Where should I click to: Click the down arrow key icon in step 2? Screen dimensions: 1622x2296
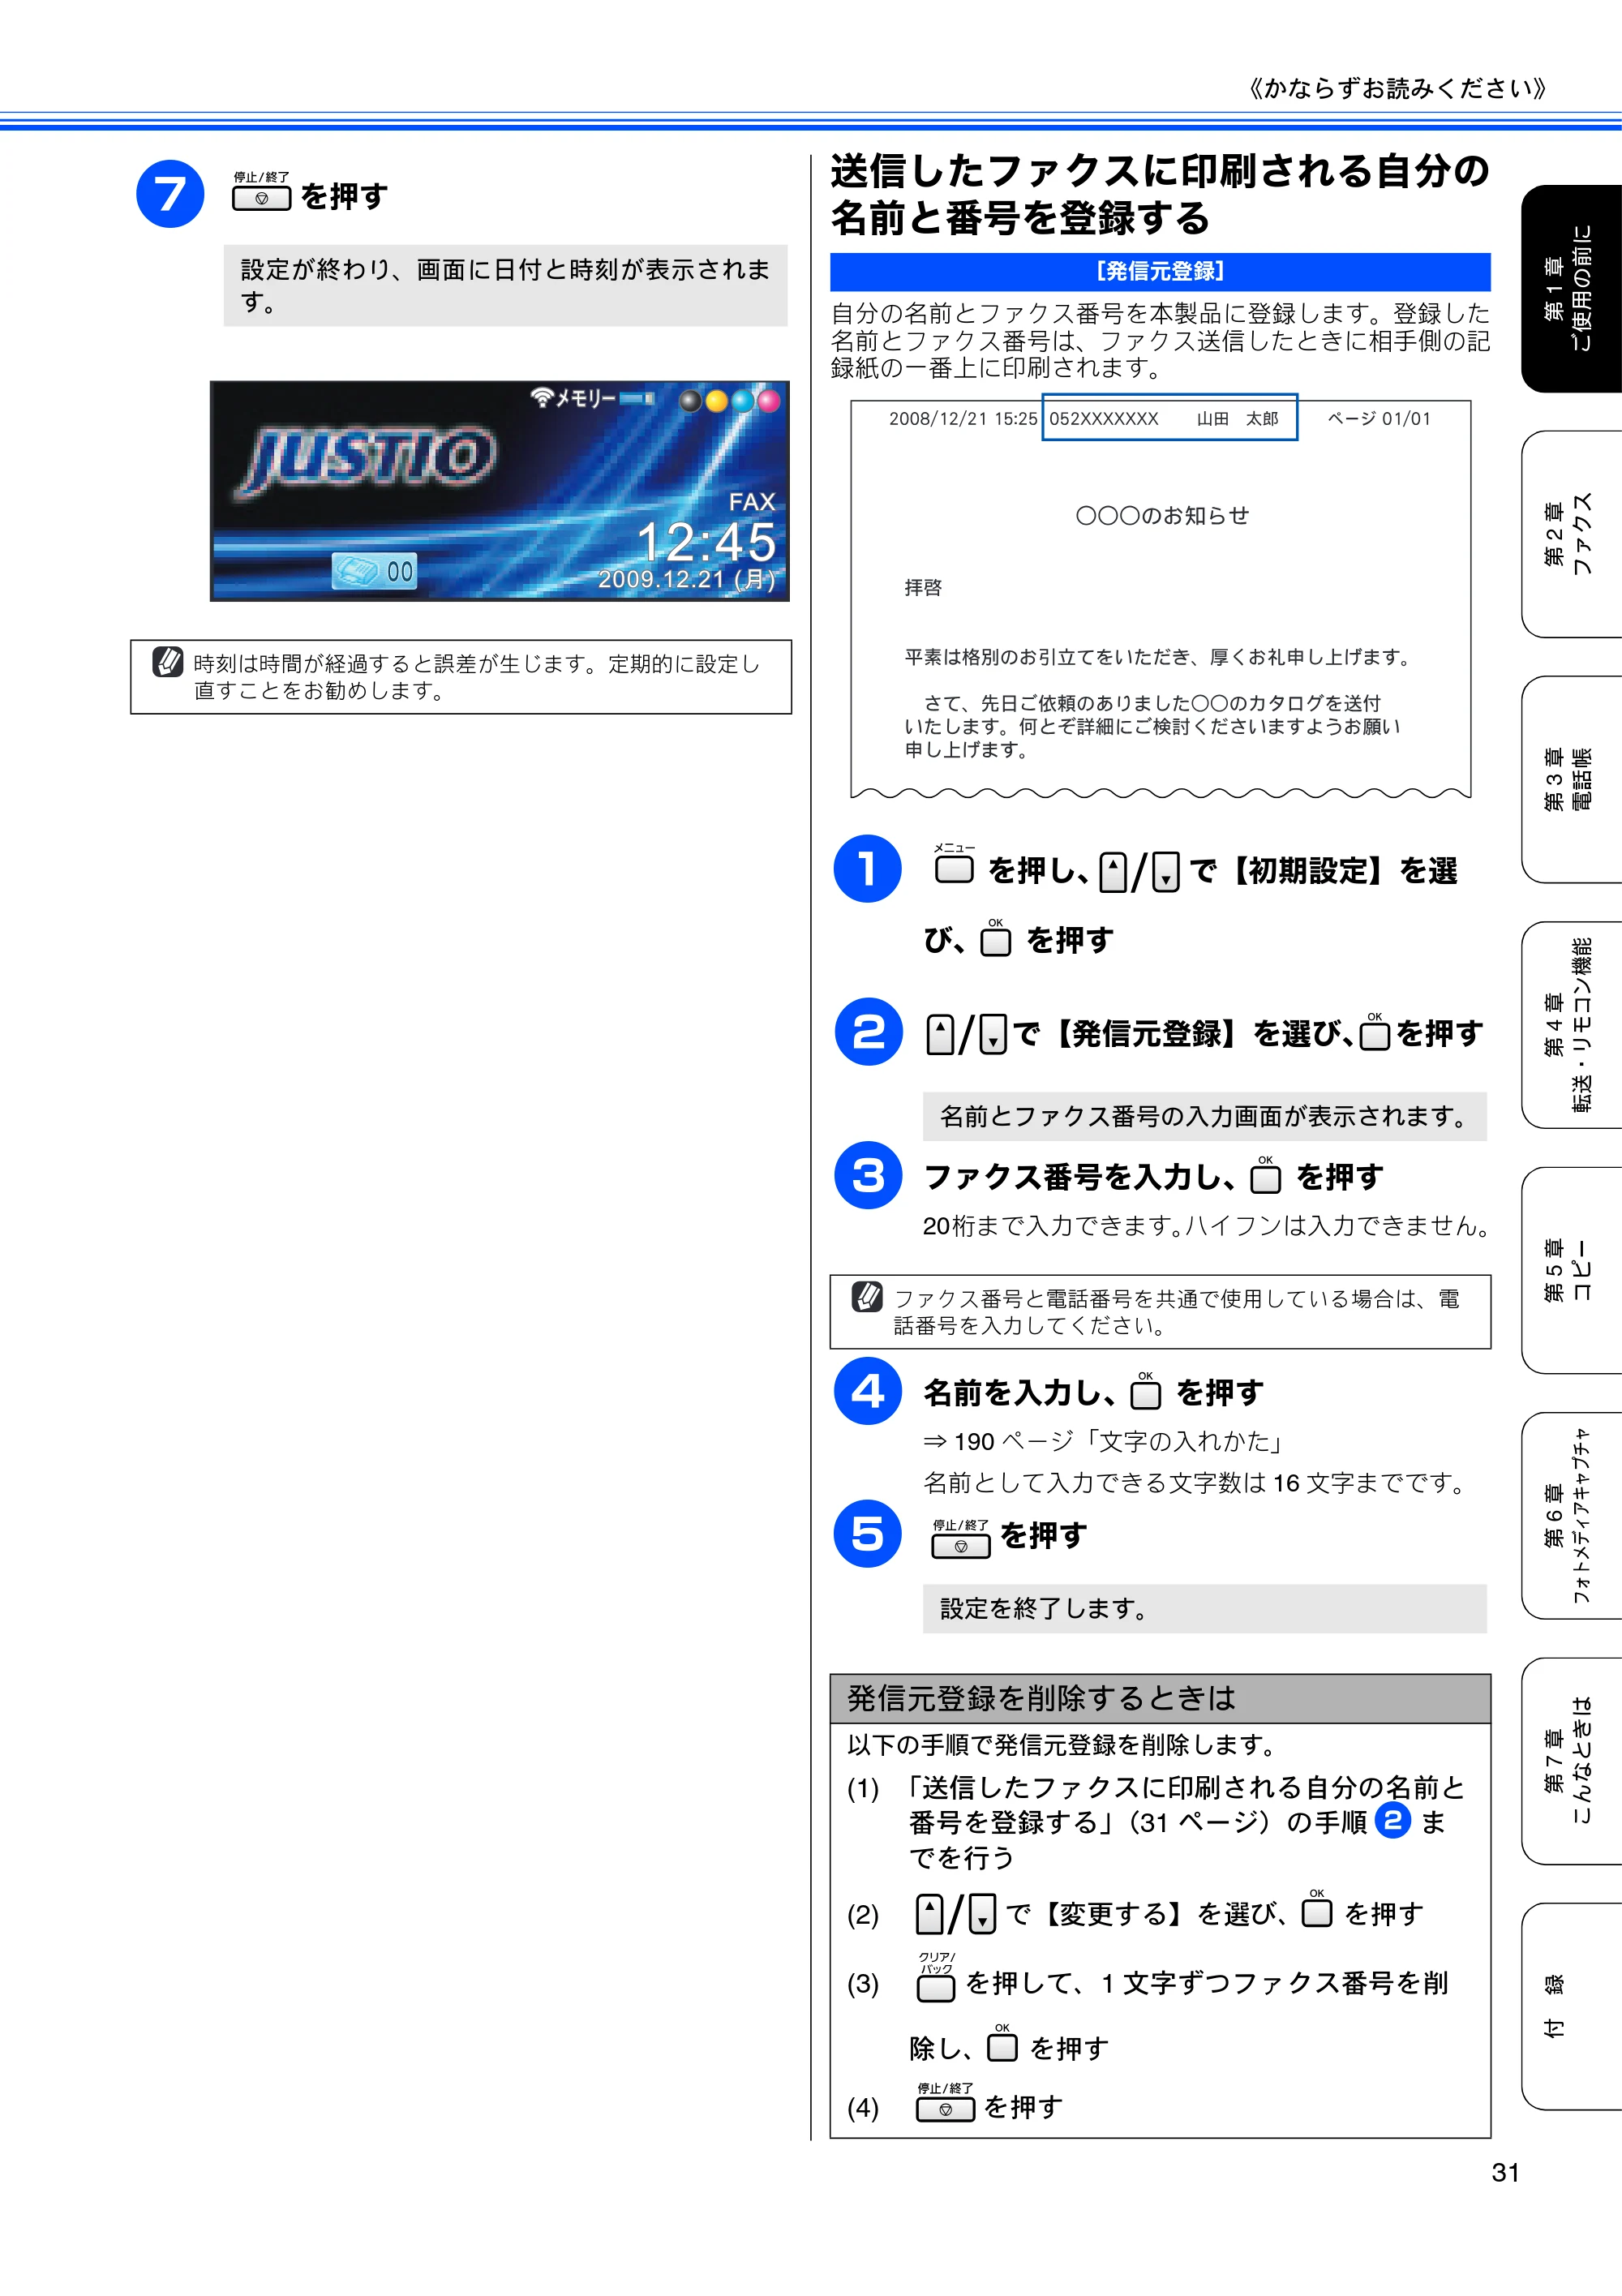pyautogui.click(x=993, y=1034)
